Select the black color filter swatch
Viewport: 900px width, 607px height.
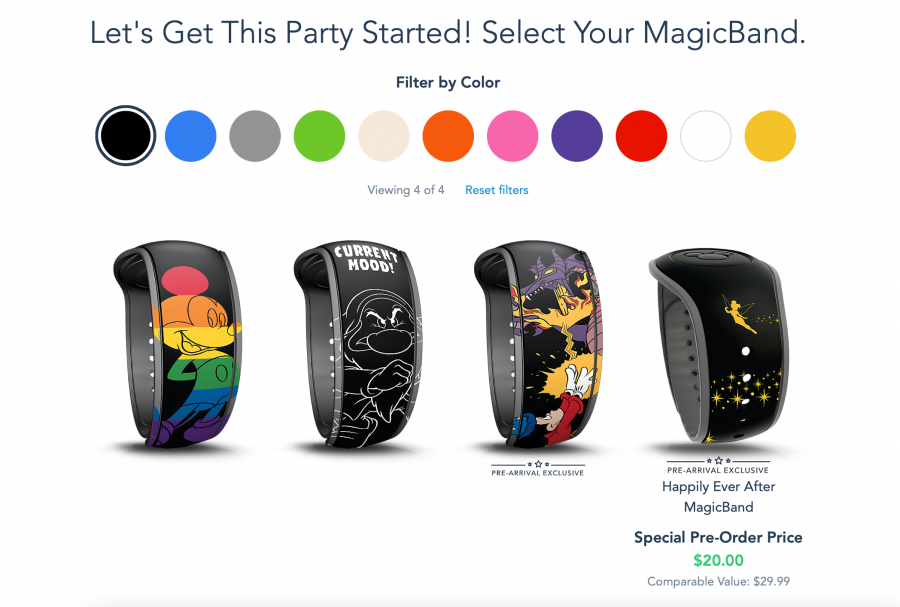pyautogui.click(x=125, y=135)
